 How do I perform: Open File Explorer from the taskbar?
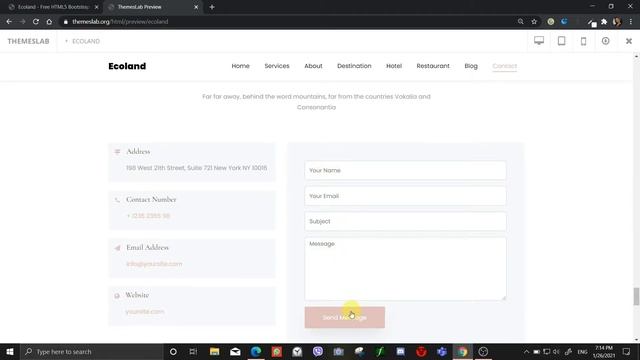point(214,351)
